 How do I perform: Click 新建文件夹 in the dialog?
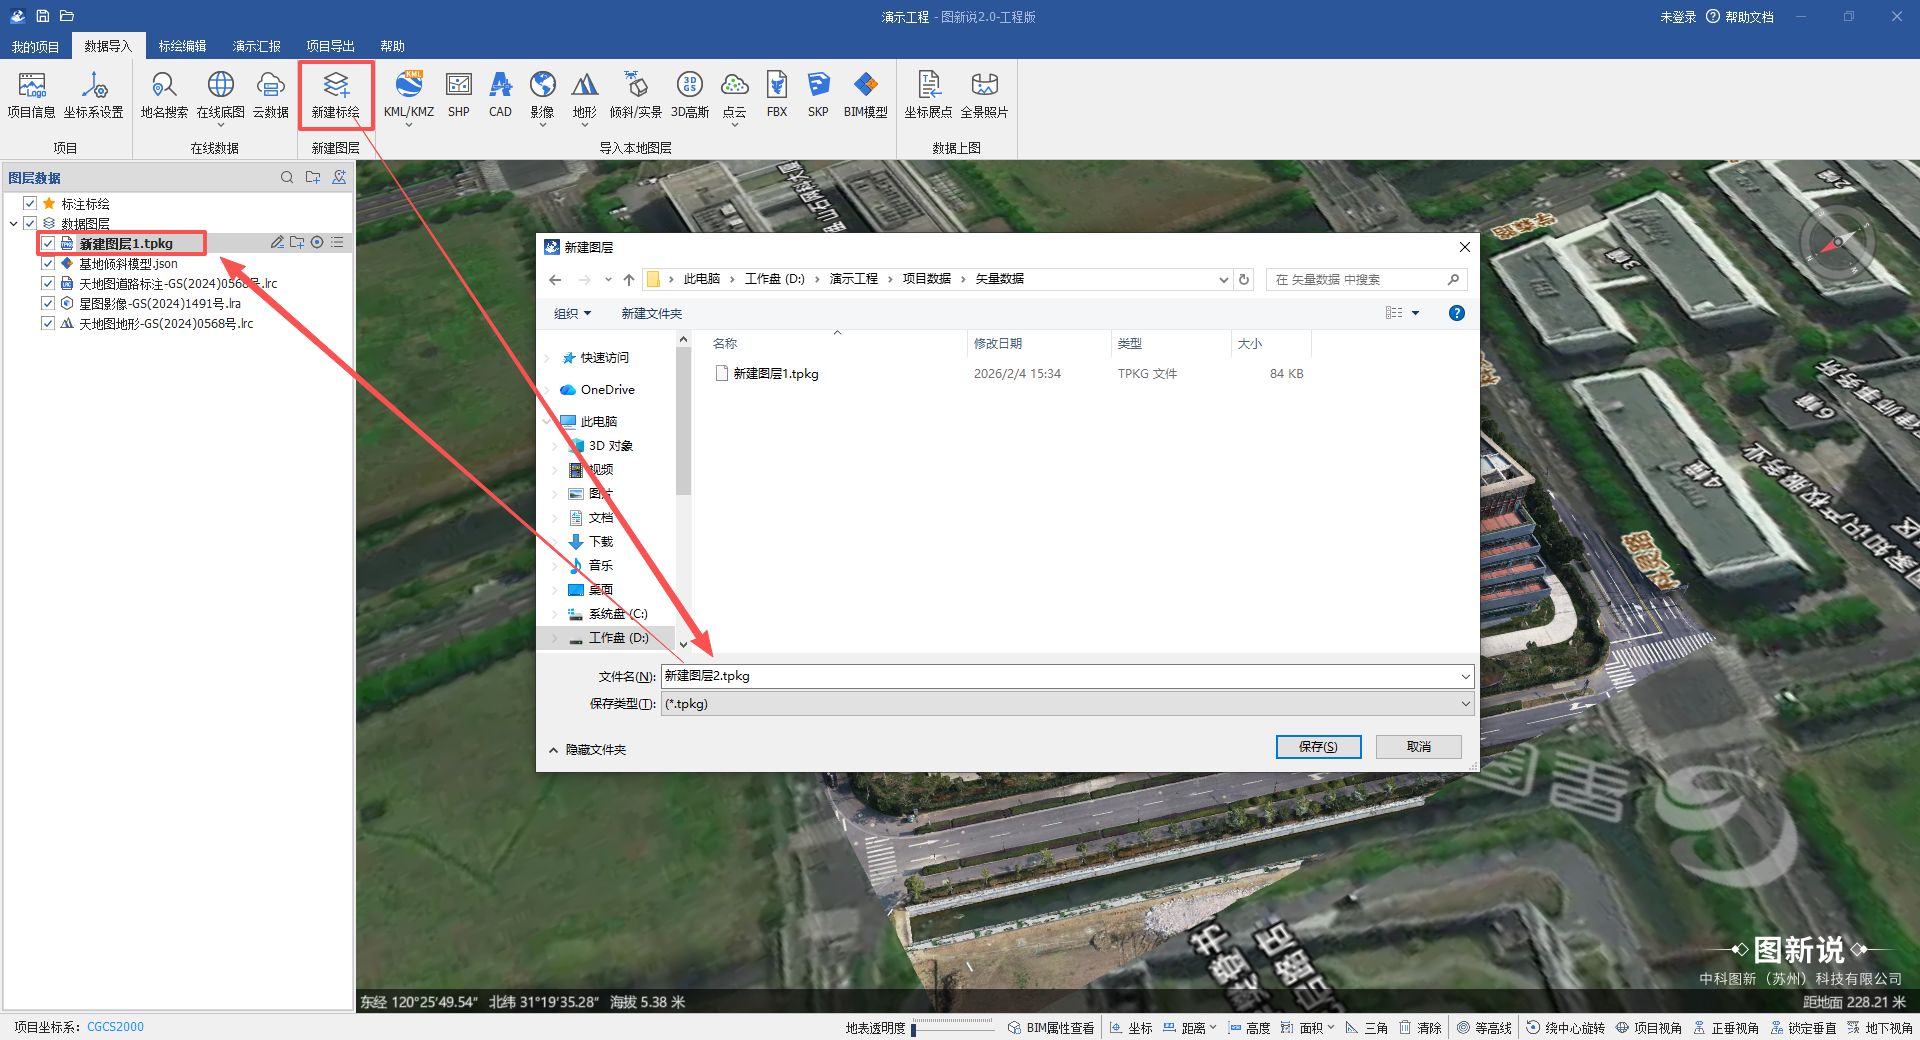[x=652, y=313]
